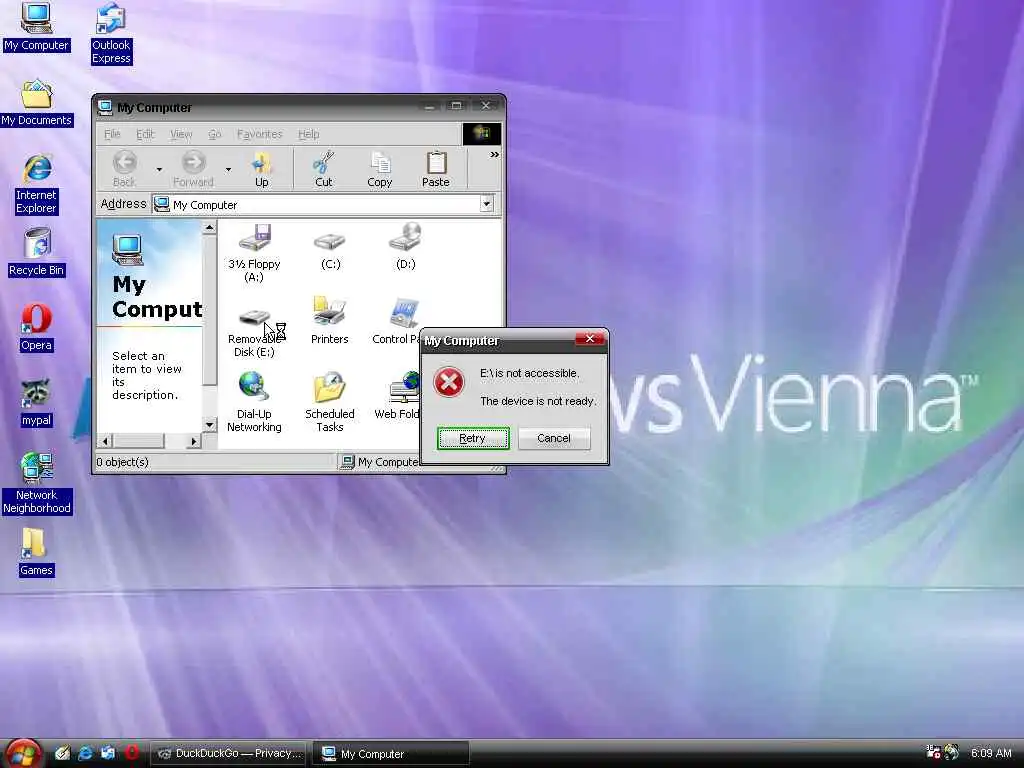Open the Games desktop folder
This screenshot has height=768, width=1024.
tap(36, 552)
